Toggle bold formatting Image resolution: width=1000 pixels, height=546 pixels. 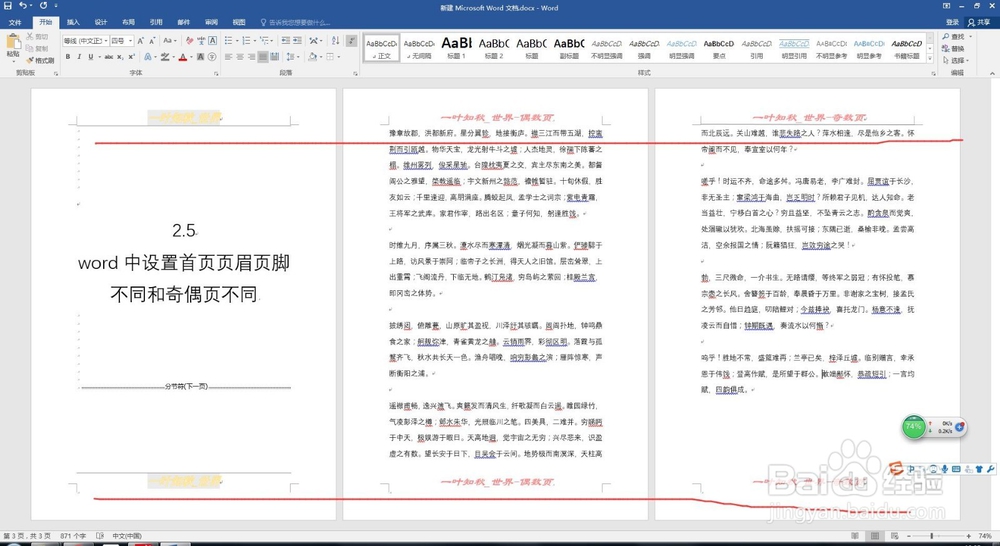[x=68, y=57]
